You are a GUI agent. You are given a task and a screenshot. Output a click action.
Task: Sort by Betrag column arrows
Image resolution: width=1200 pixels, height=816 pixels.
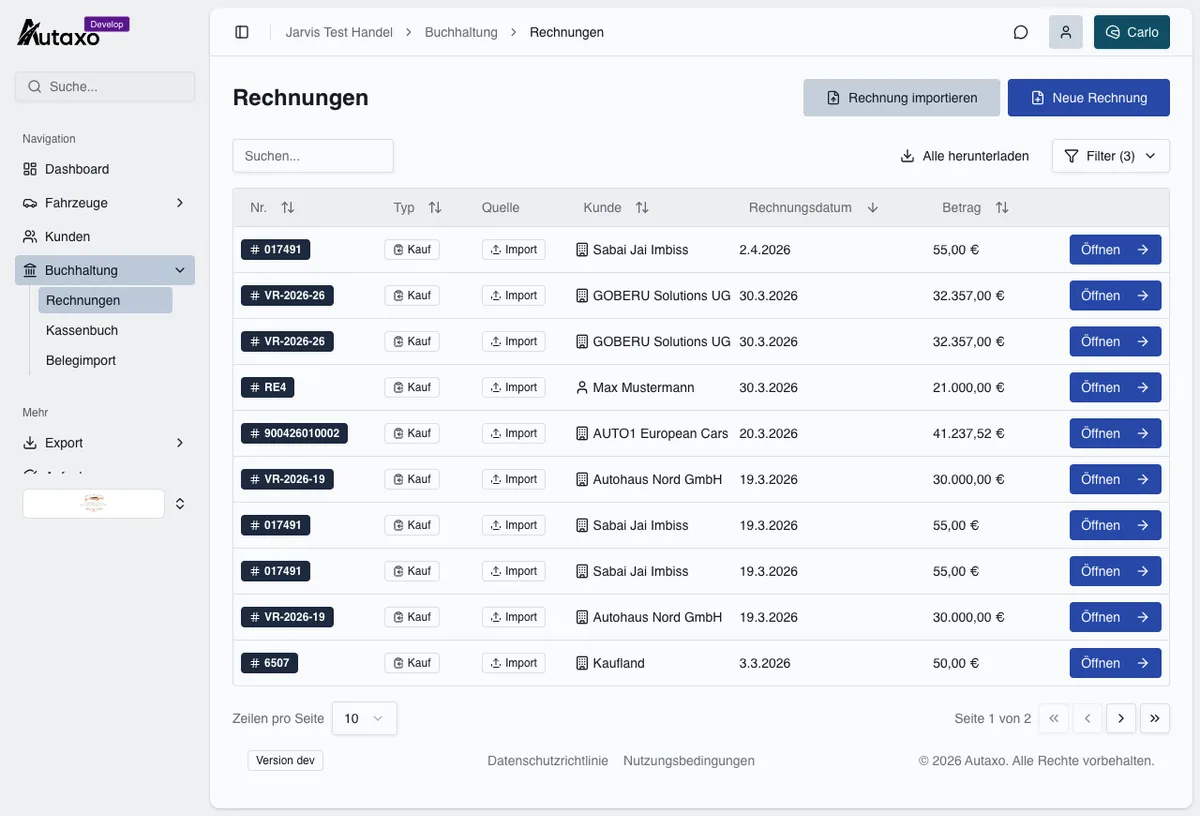coord(1002,208)
